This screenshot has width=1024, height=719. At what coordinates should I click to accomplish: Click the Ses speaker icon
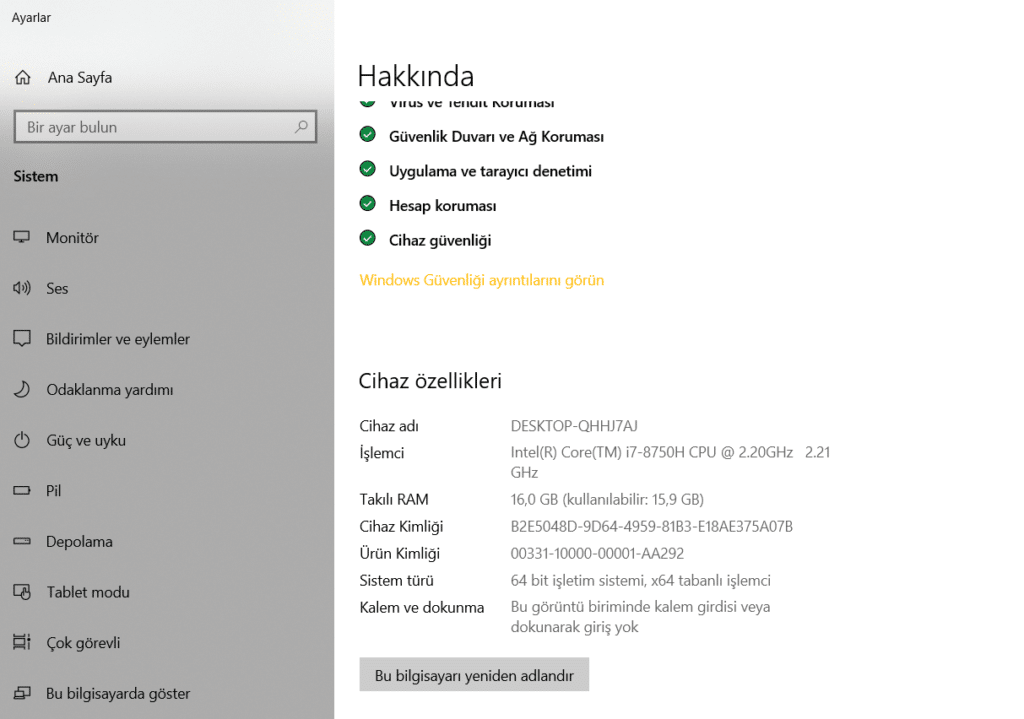pyautogui.click(x=23, y=288)
